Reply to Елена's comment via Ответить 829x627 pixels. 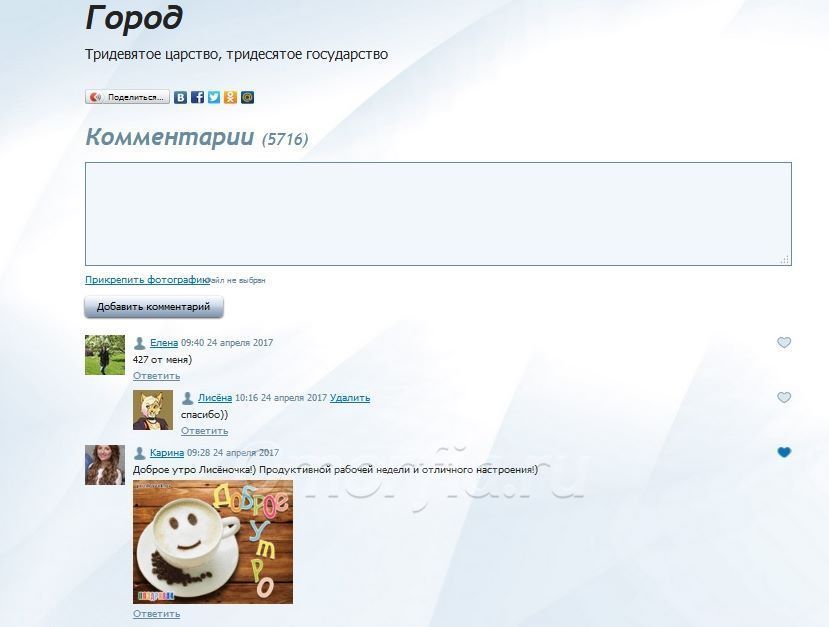pyautogui.click(x=156, y=376)
